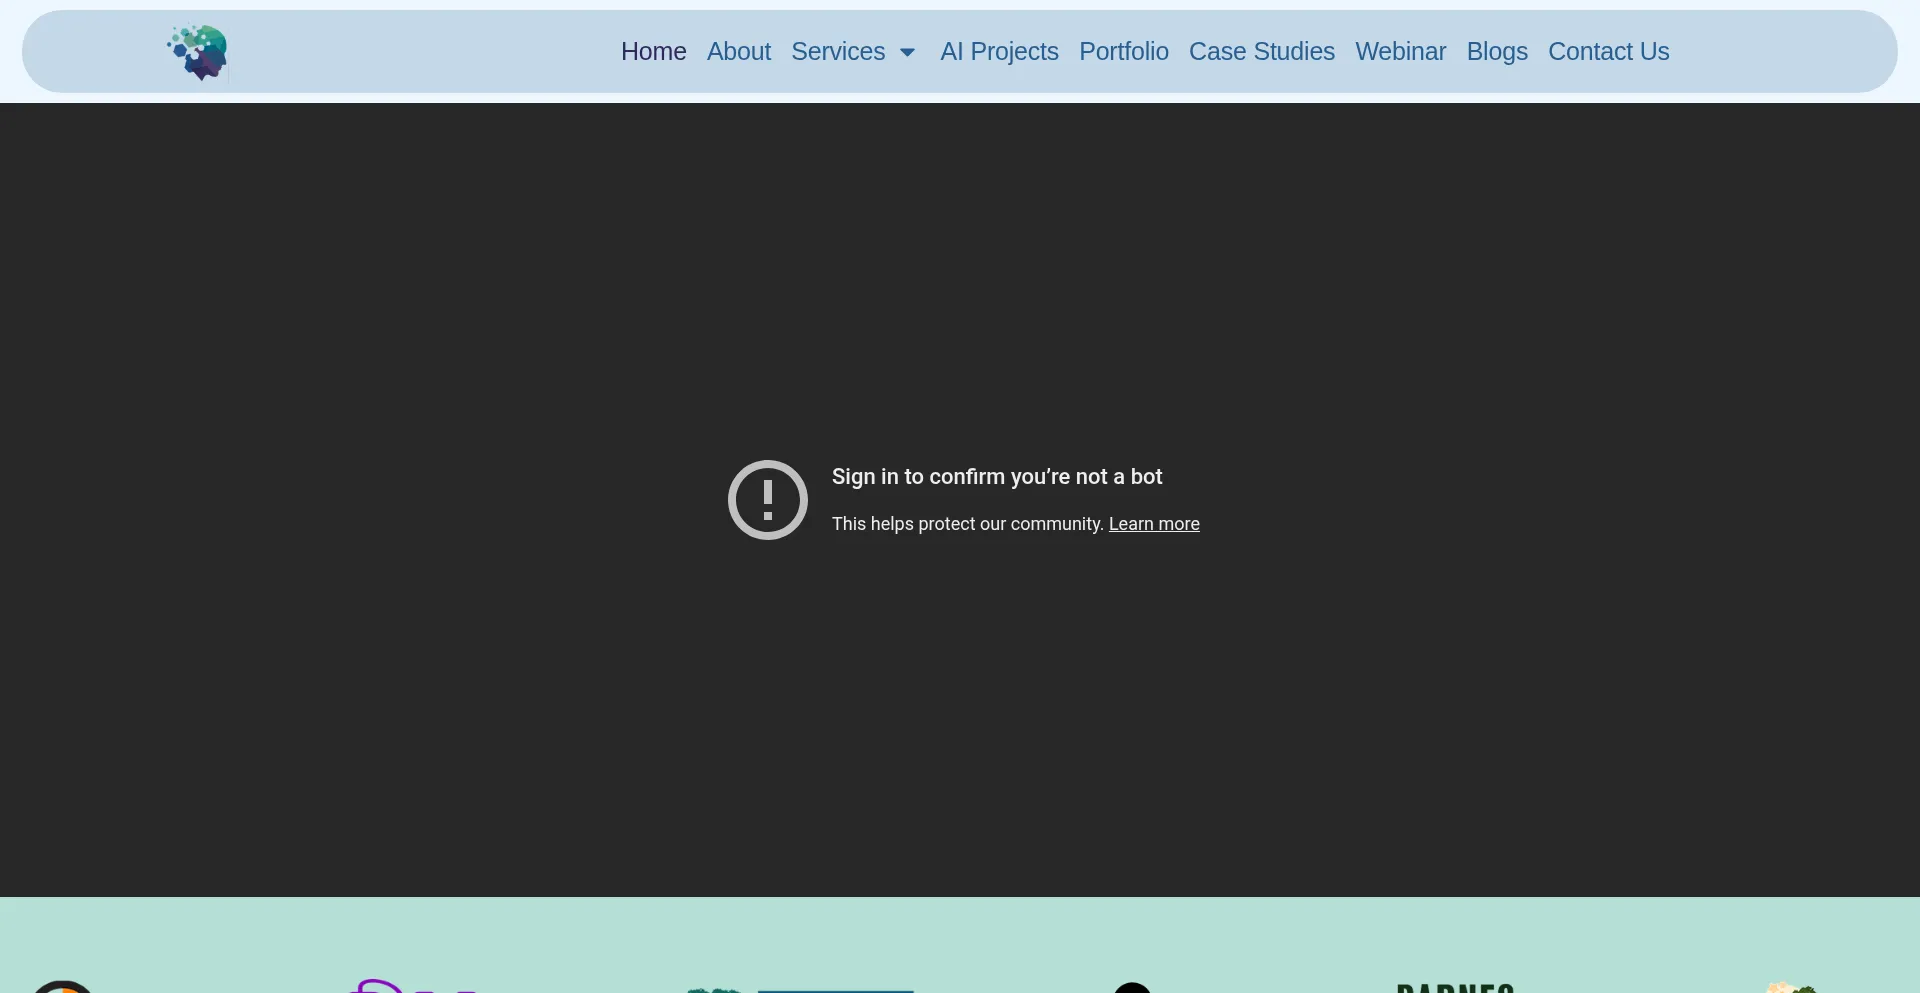
Task: Click the black circle client logo
Action: tap(1132, 987)
